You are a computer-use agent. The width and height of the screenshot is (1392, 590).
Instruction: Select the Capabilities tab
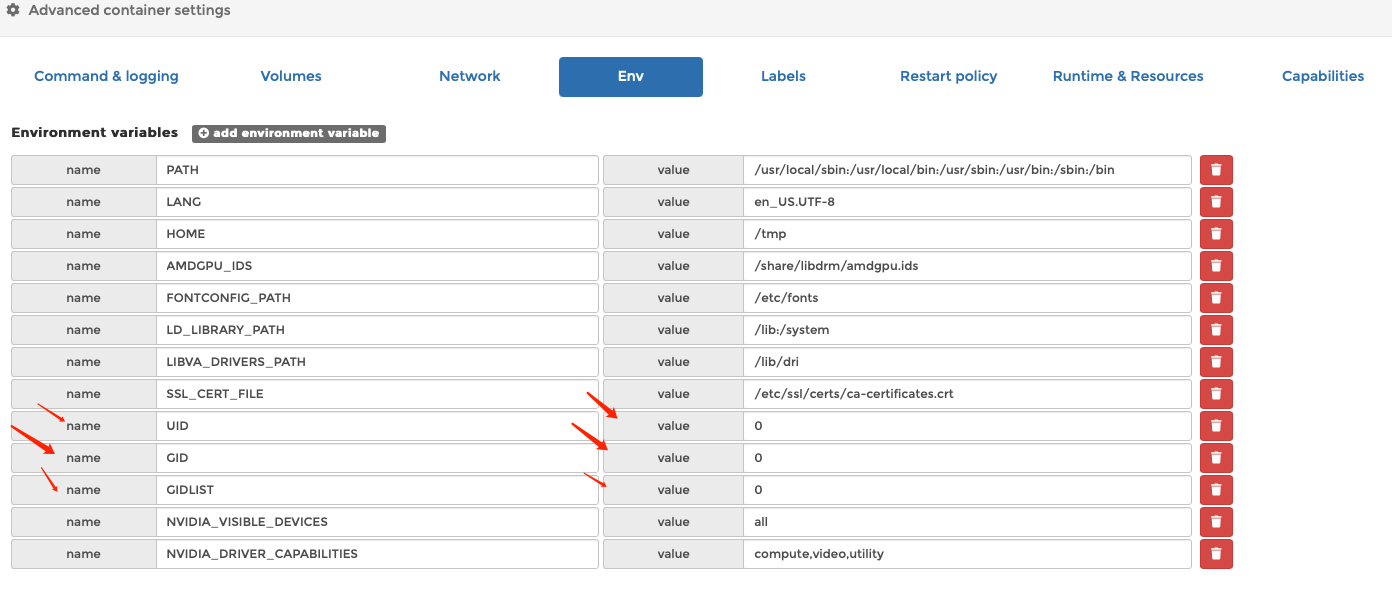pos(1323,76)
